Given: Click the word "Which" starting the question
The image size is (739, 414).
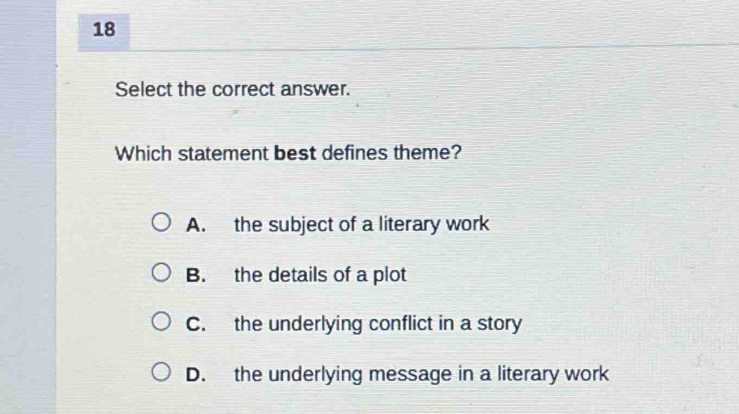Looking at the screenshot, I should pos(142,155).
